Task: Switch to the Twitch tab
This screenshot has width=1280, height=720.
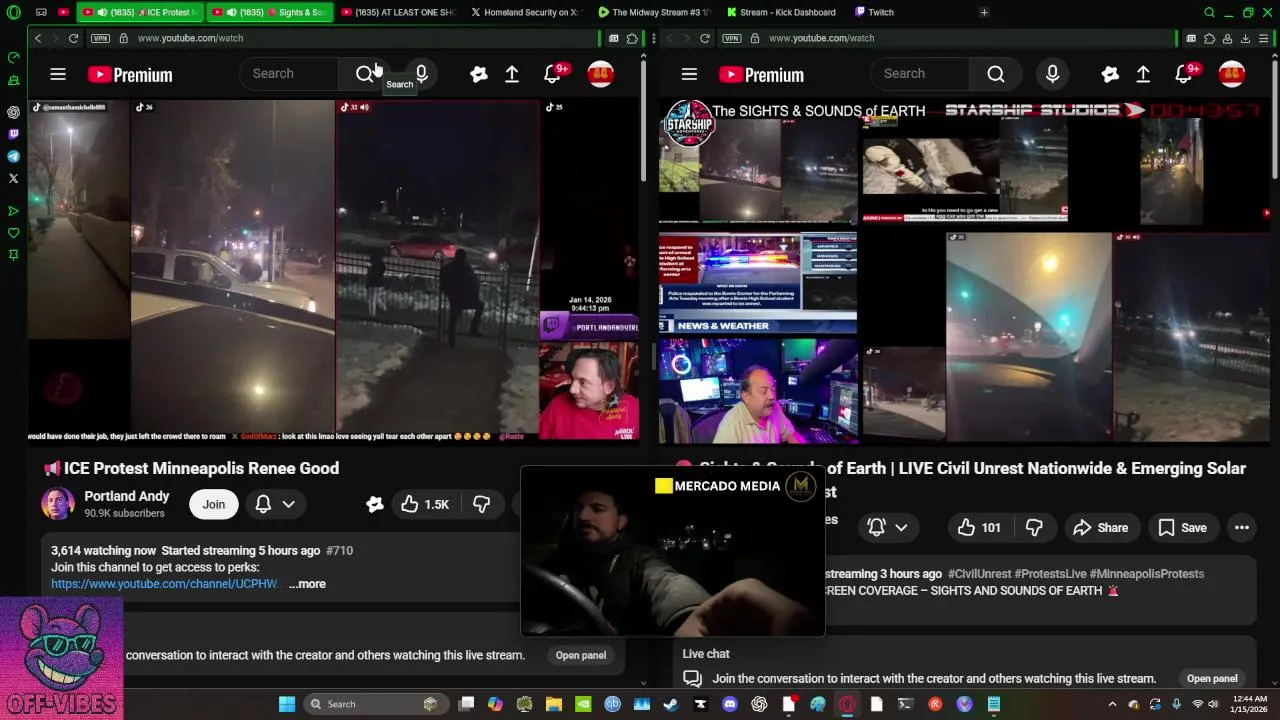Action: [877, 12]
